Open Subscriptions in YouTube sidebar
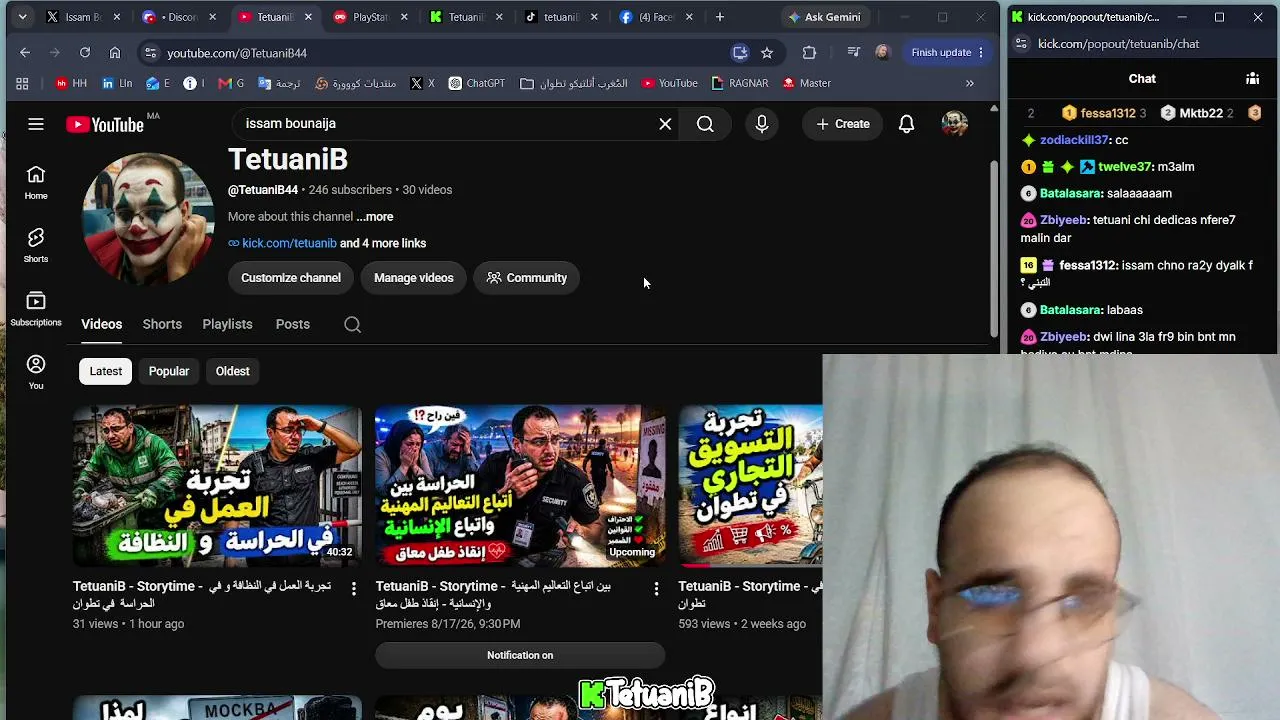The width and height of the screenshot is (1280, 720). click(x=36, y=309)
